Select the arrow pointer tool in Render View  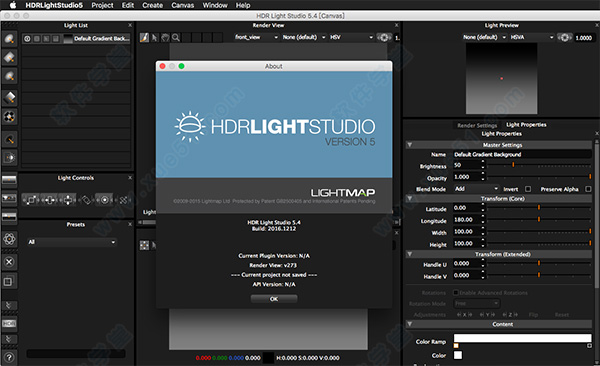(x=155, y=38)
